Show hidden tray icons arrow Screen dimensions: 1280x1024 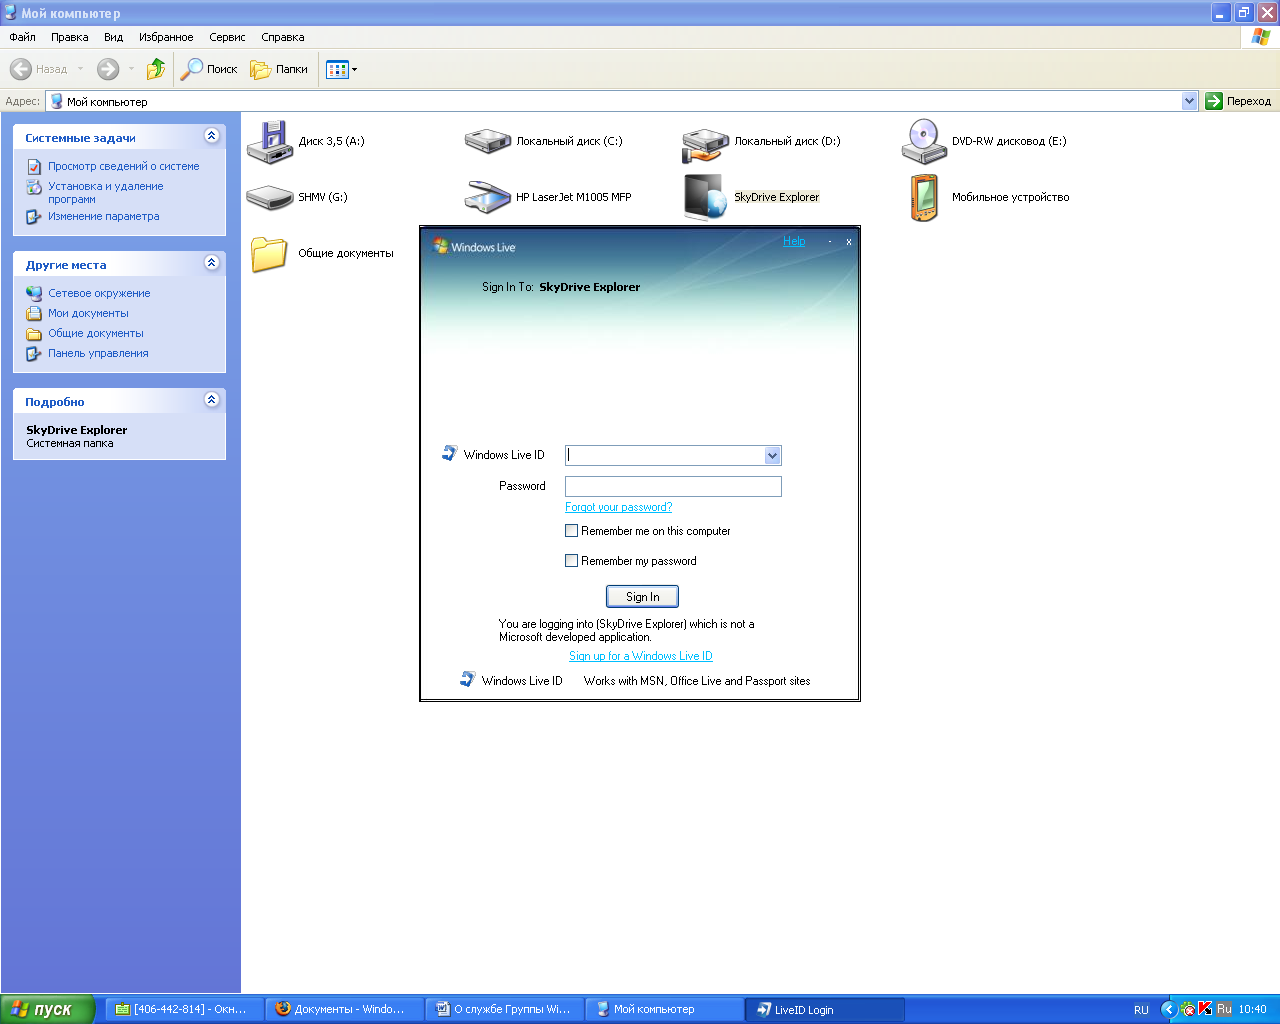click(1168, 1009)
